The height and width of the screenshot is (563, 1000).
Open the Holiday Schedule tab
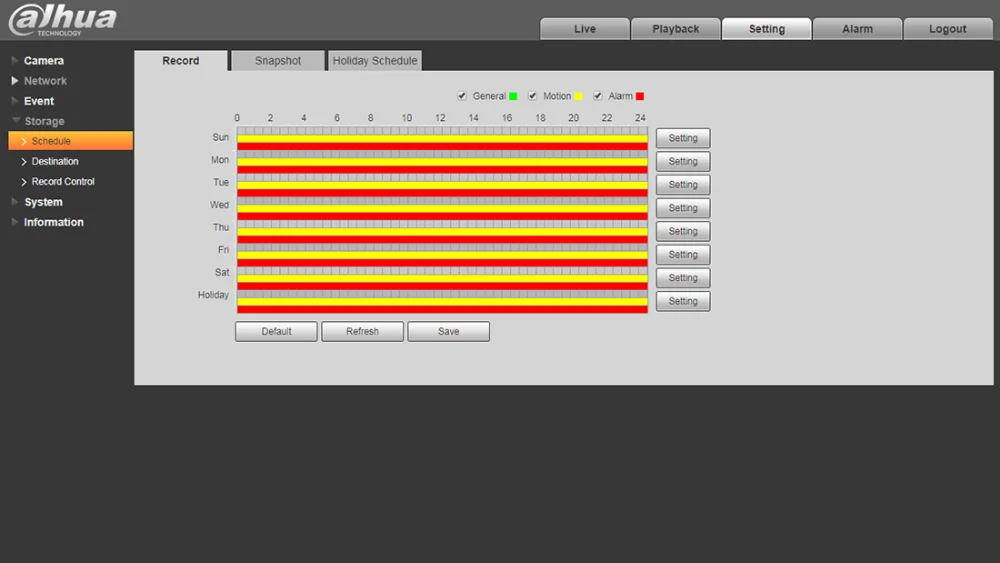pyautogui.click(x=375, y=61)
